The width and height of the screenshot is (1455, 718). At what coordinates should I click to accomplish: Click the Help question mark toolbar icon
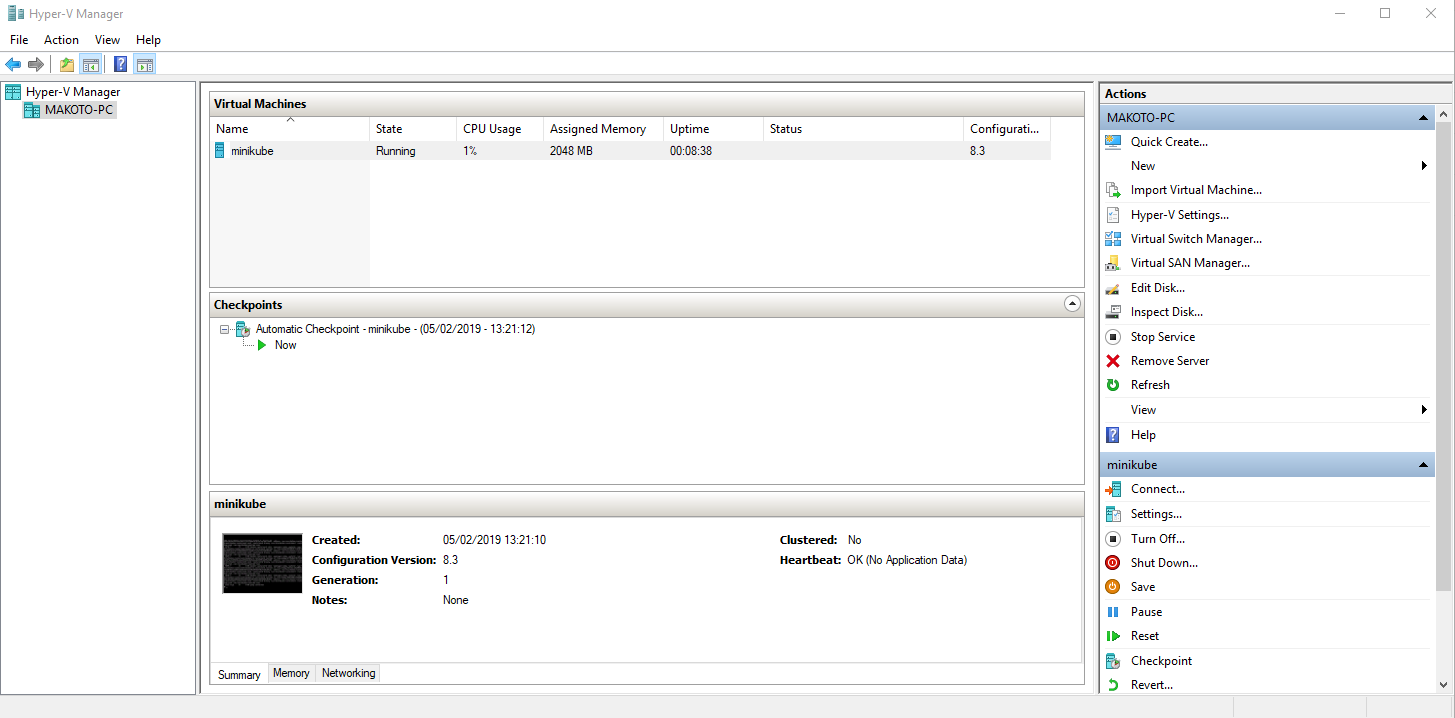pos(120,63)
